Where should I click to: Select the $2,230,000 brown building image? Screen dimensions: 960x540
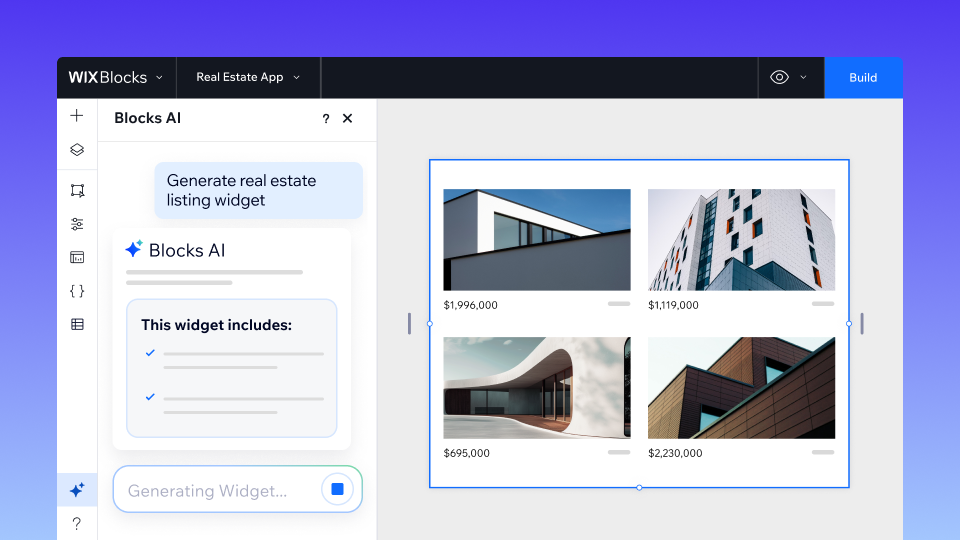741,388
